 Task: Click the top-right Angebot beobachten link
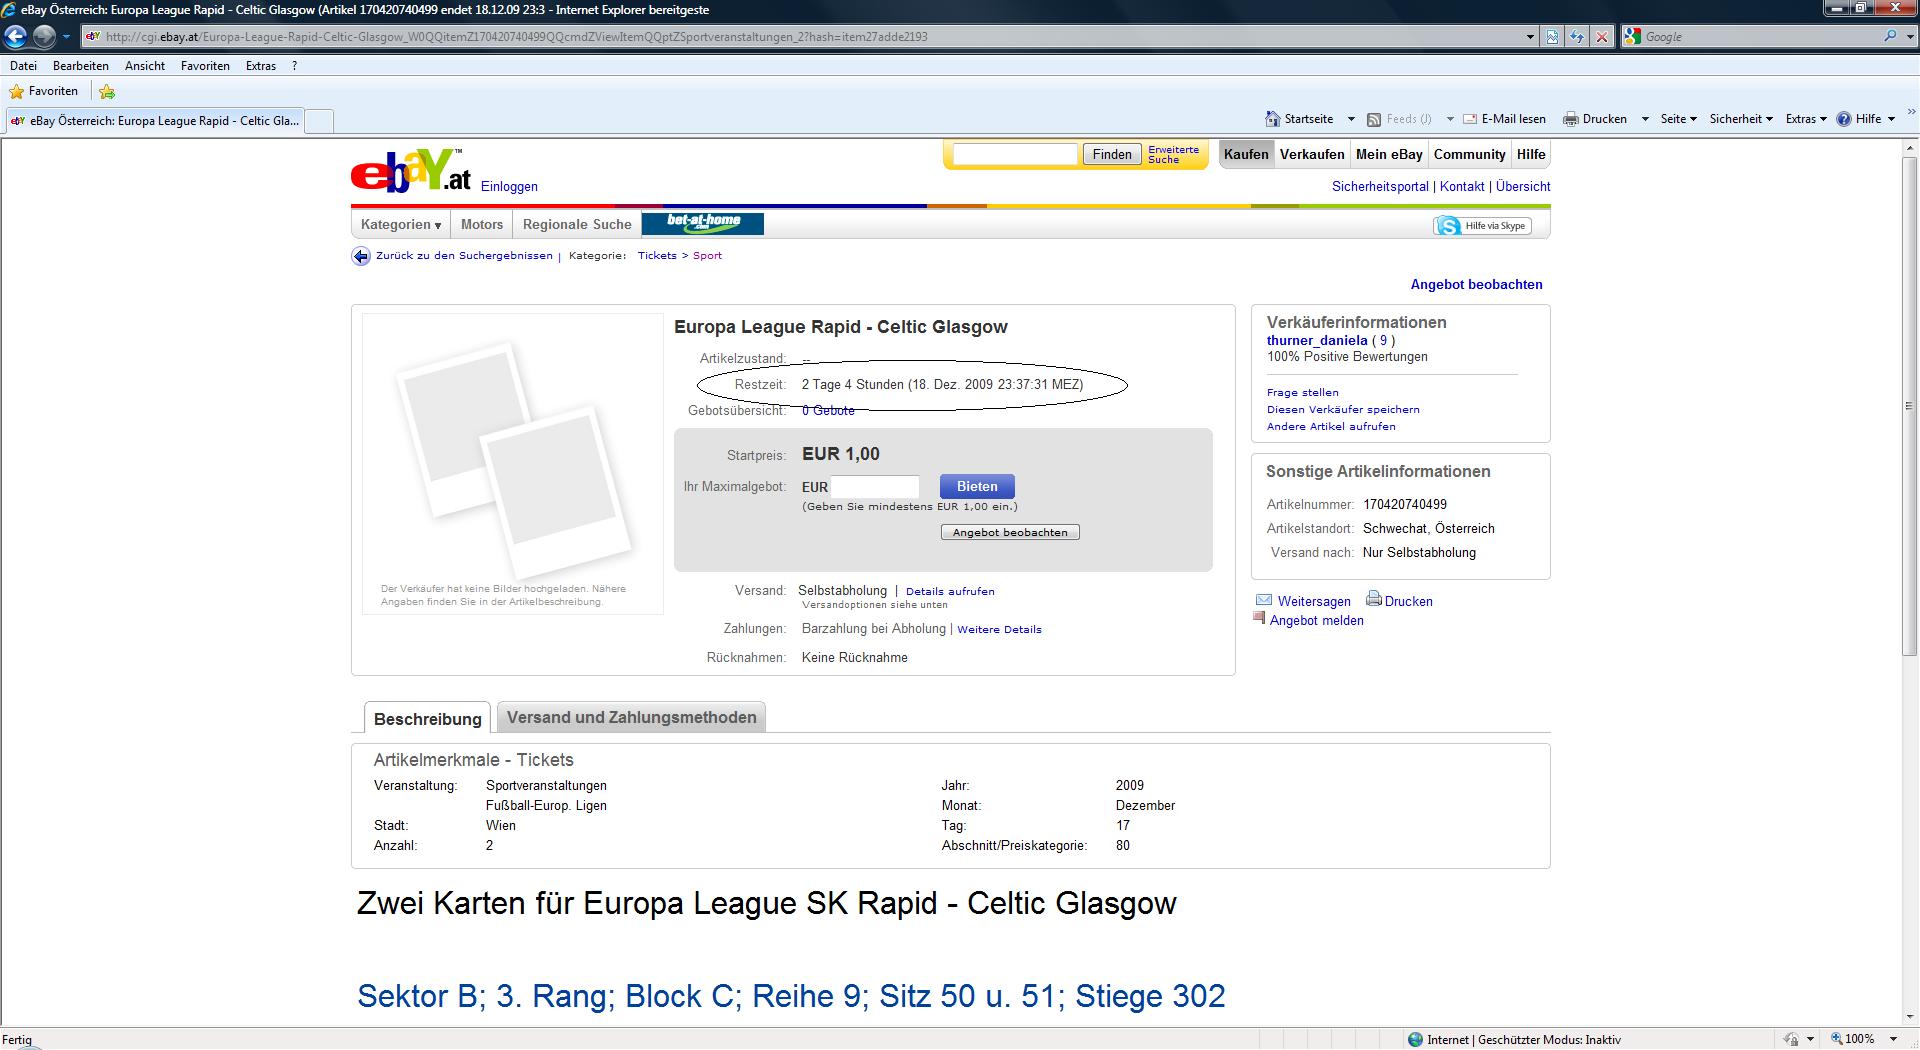coord(1476,285)
